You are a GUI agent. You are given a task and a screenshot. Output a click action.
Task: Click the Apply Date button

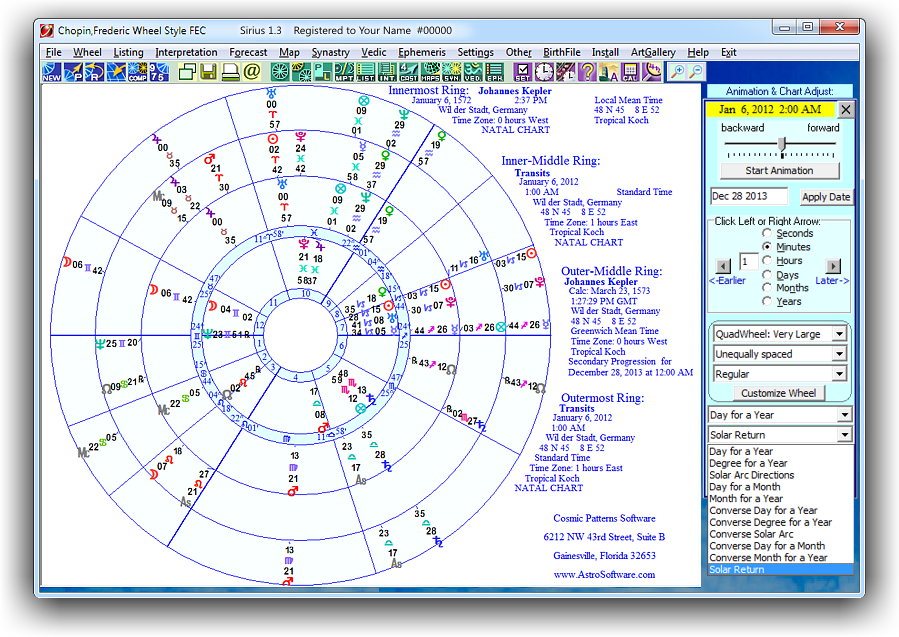point(826,197)
